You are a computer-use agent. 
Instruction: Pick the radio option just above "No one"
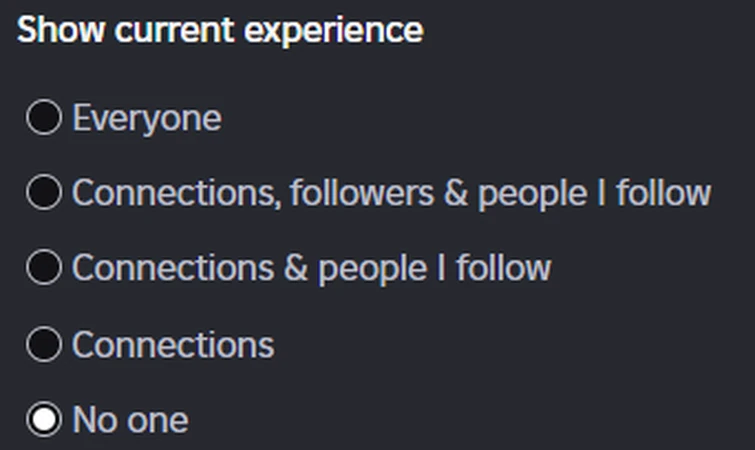point(44,344)
